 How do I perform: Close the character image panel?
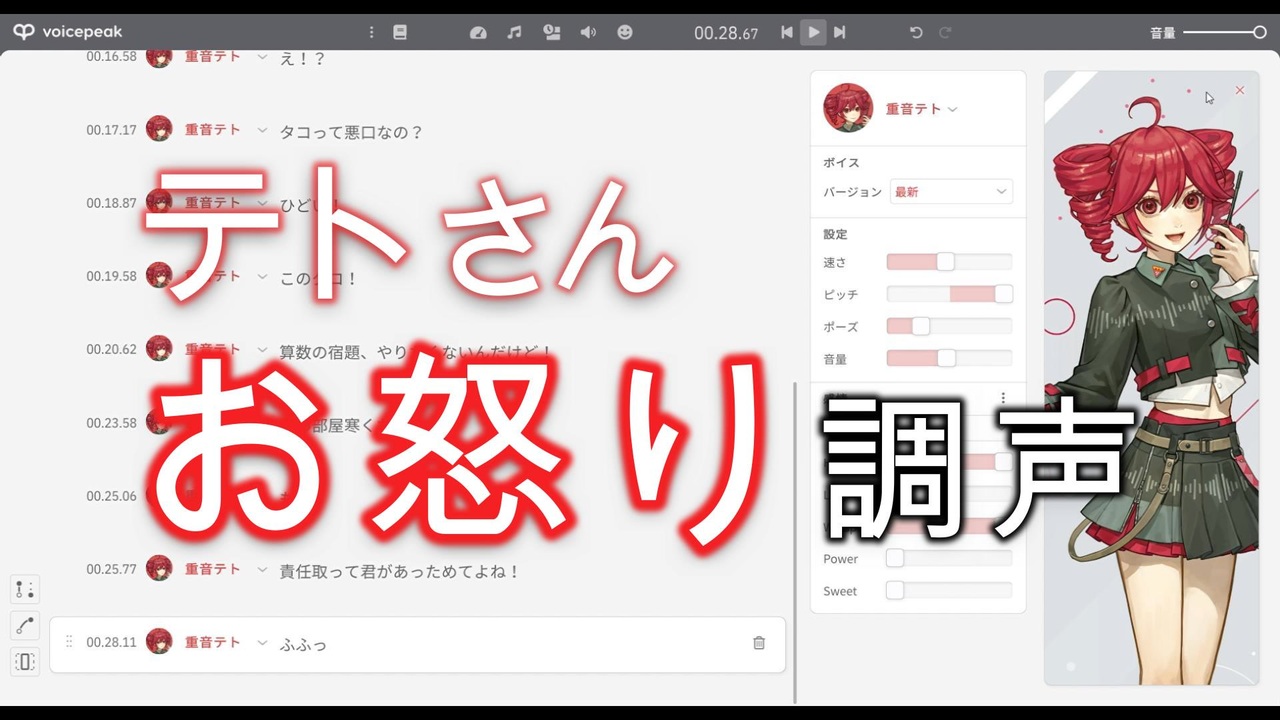coord(1240,90)
